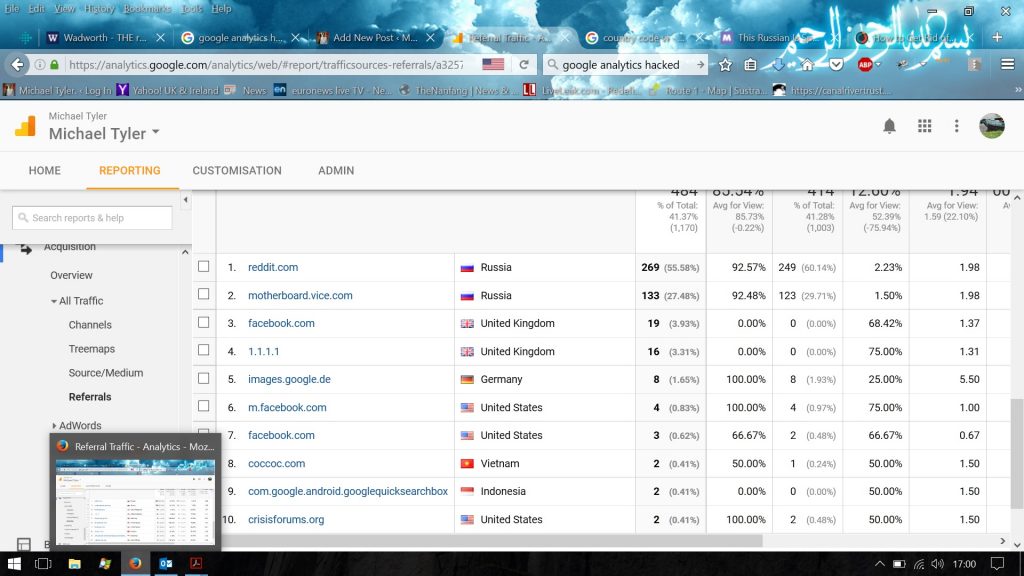Screen dimensions: 1024x576
Task: Click the downloads arrow icon
Action: 778,65
